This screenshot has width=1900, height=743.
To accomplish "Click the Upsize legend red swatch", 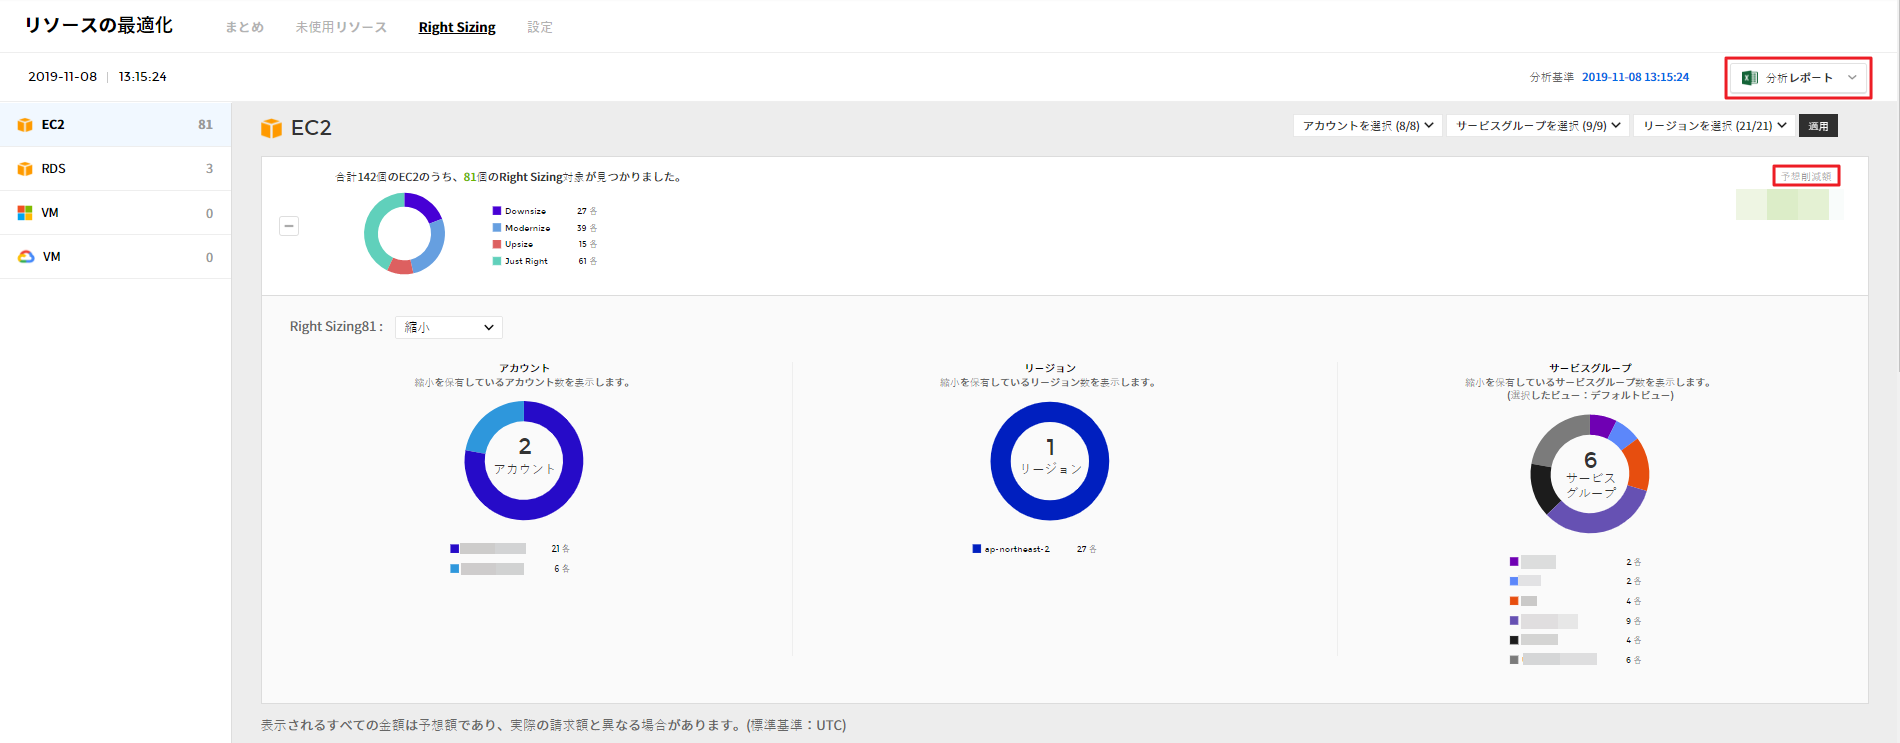I will [497, 244].
